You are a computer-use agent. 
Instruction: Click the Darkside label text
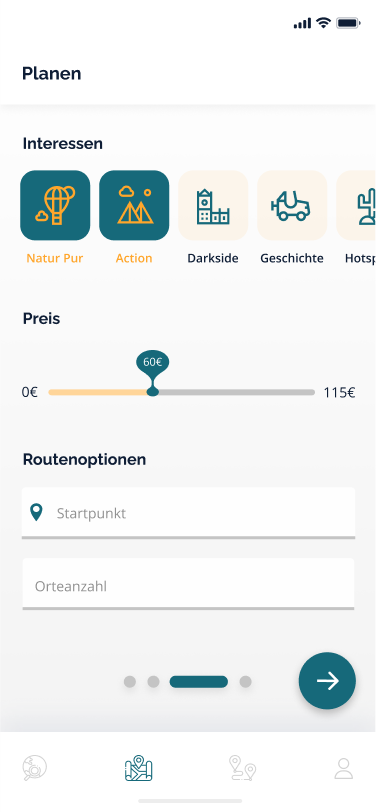(213, 258)
